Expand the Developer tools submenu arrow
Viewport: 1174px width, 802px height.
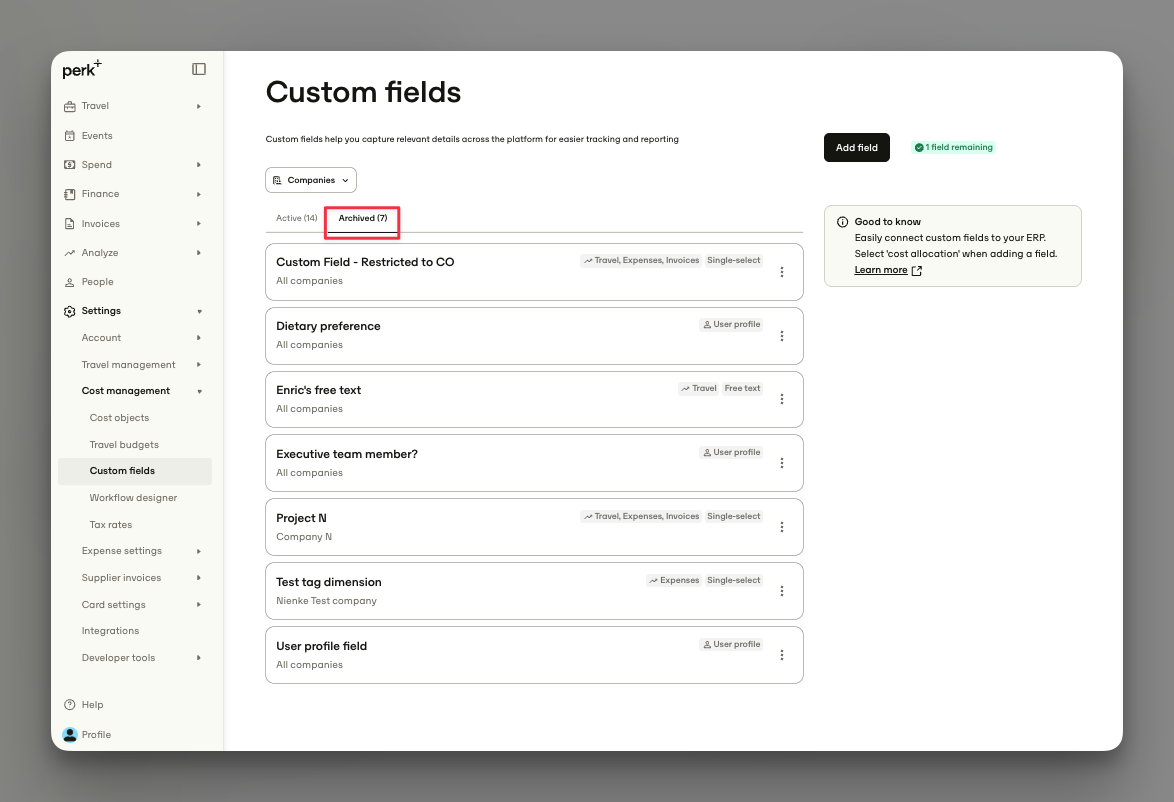198,658
